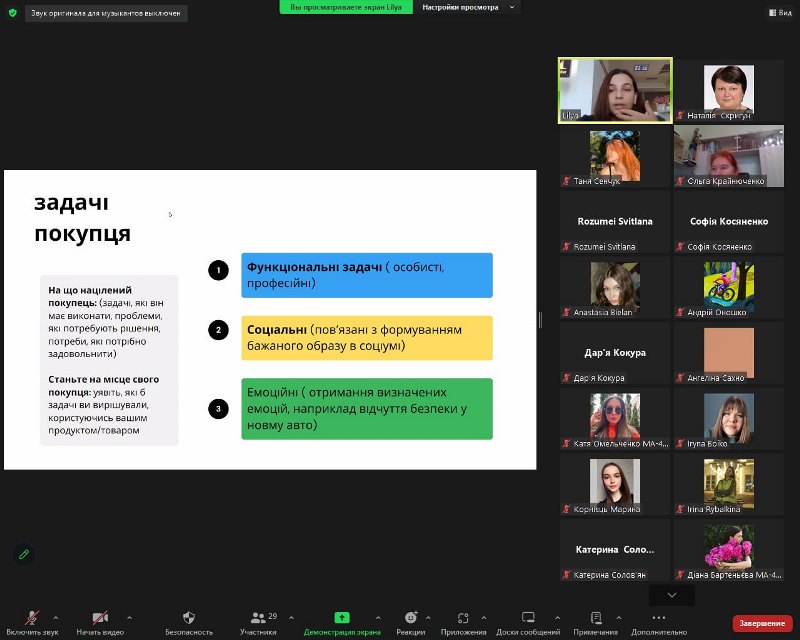The image size is (800, 640).
Task: Select Катерина Солов'ян participant tile
Action: 615,550
